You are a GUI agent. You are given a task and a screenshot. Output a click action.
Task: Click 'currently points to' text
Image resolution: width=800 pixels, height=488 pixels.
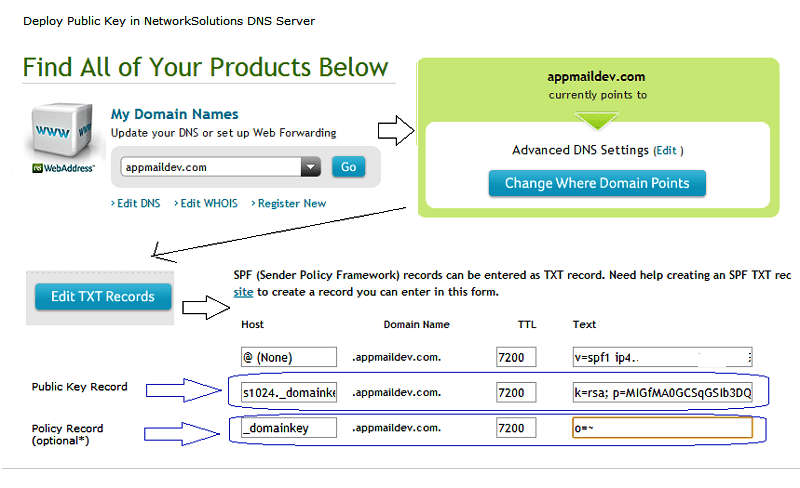[x=597, y=95]
